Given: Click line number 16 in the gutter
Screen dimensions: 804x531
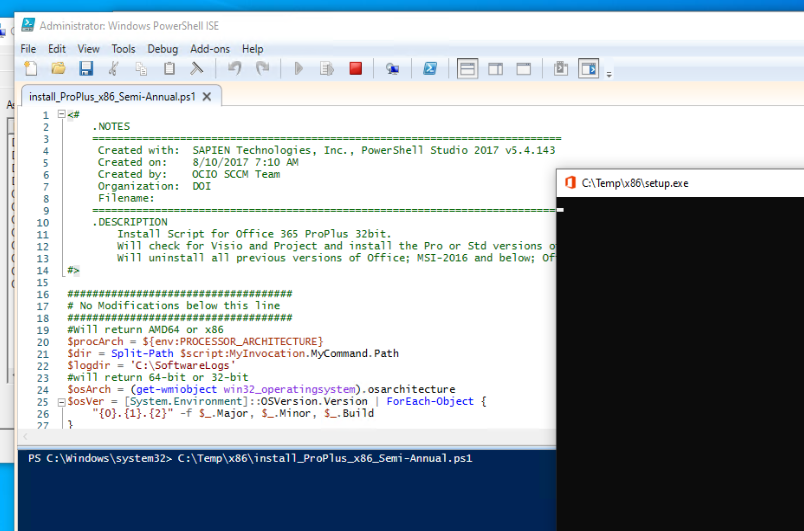Looking at the screenshot, I should click(43, 294).
